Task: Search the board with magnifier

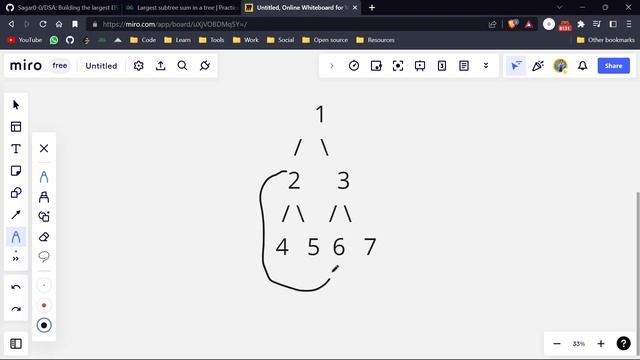Action: [182, 66]
